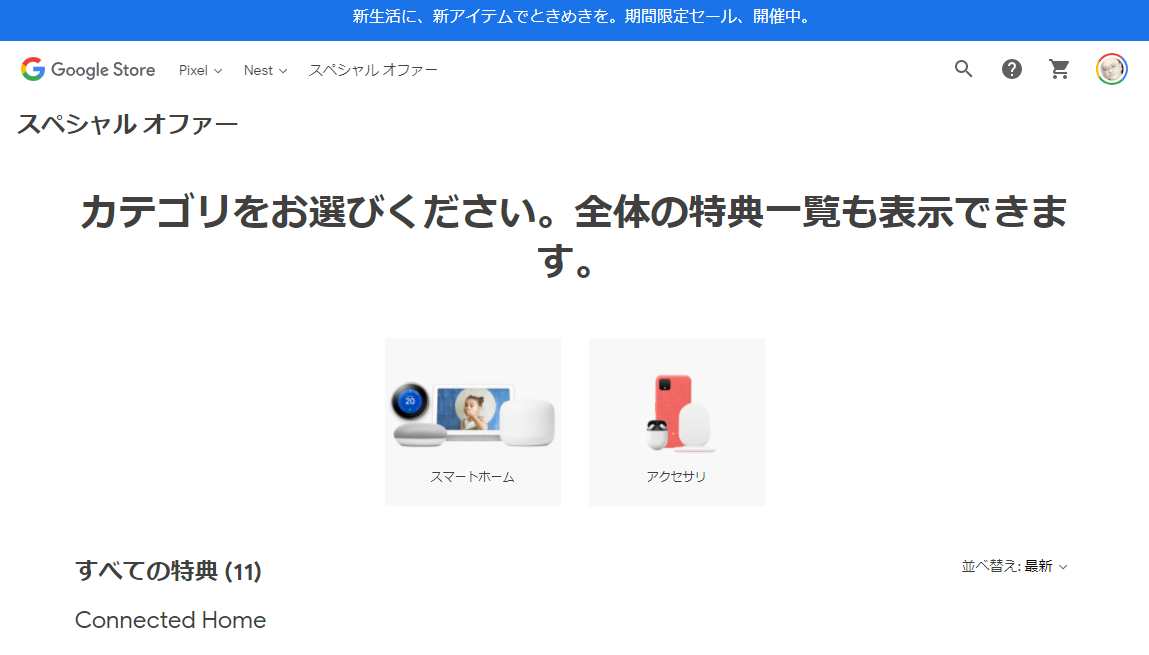Click the アクセサリ label text
1149x655 pixels.
[x=676, y=477]
